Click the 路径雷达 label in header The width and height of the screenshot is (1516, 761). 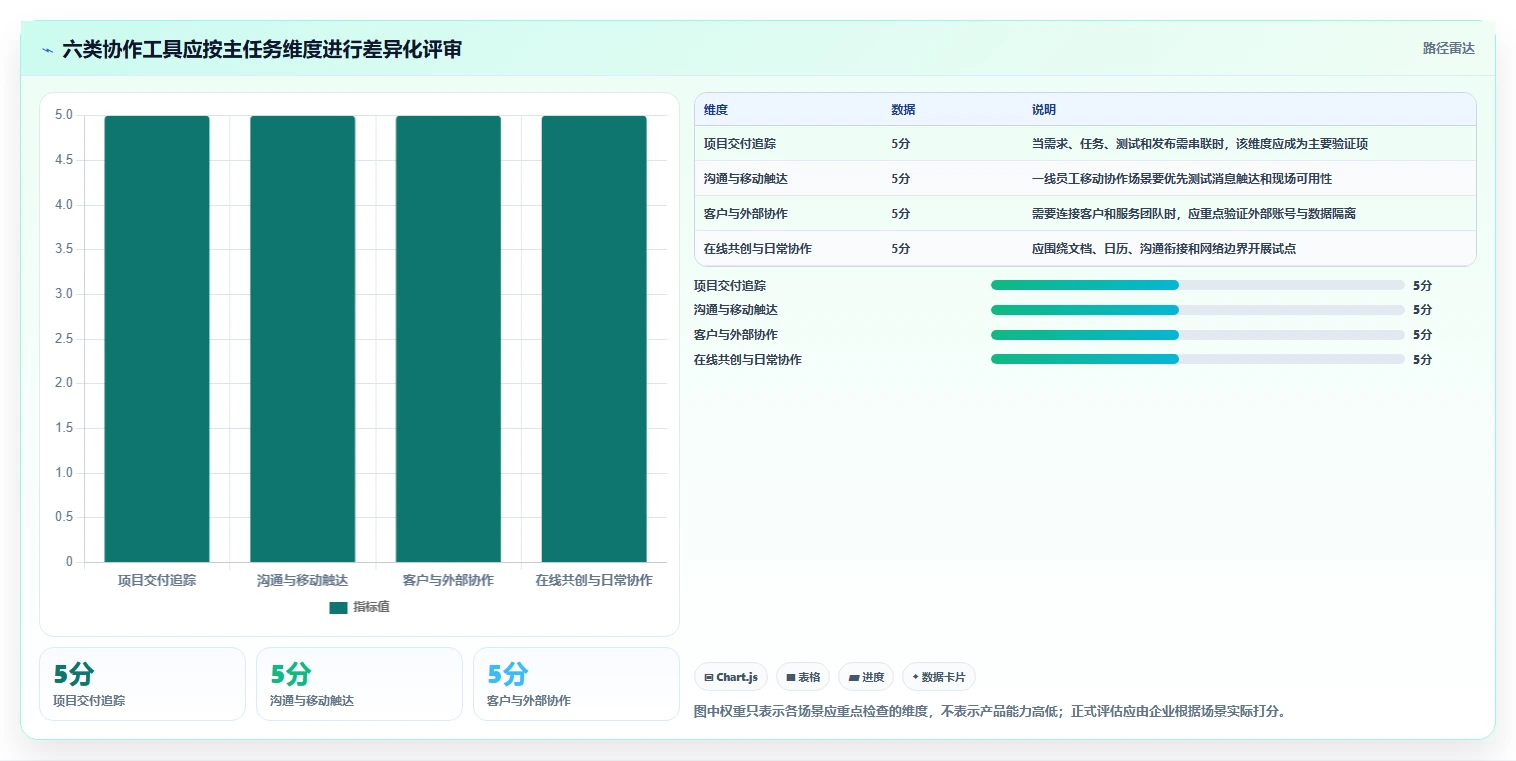tap(1449, 48)
